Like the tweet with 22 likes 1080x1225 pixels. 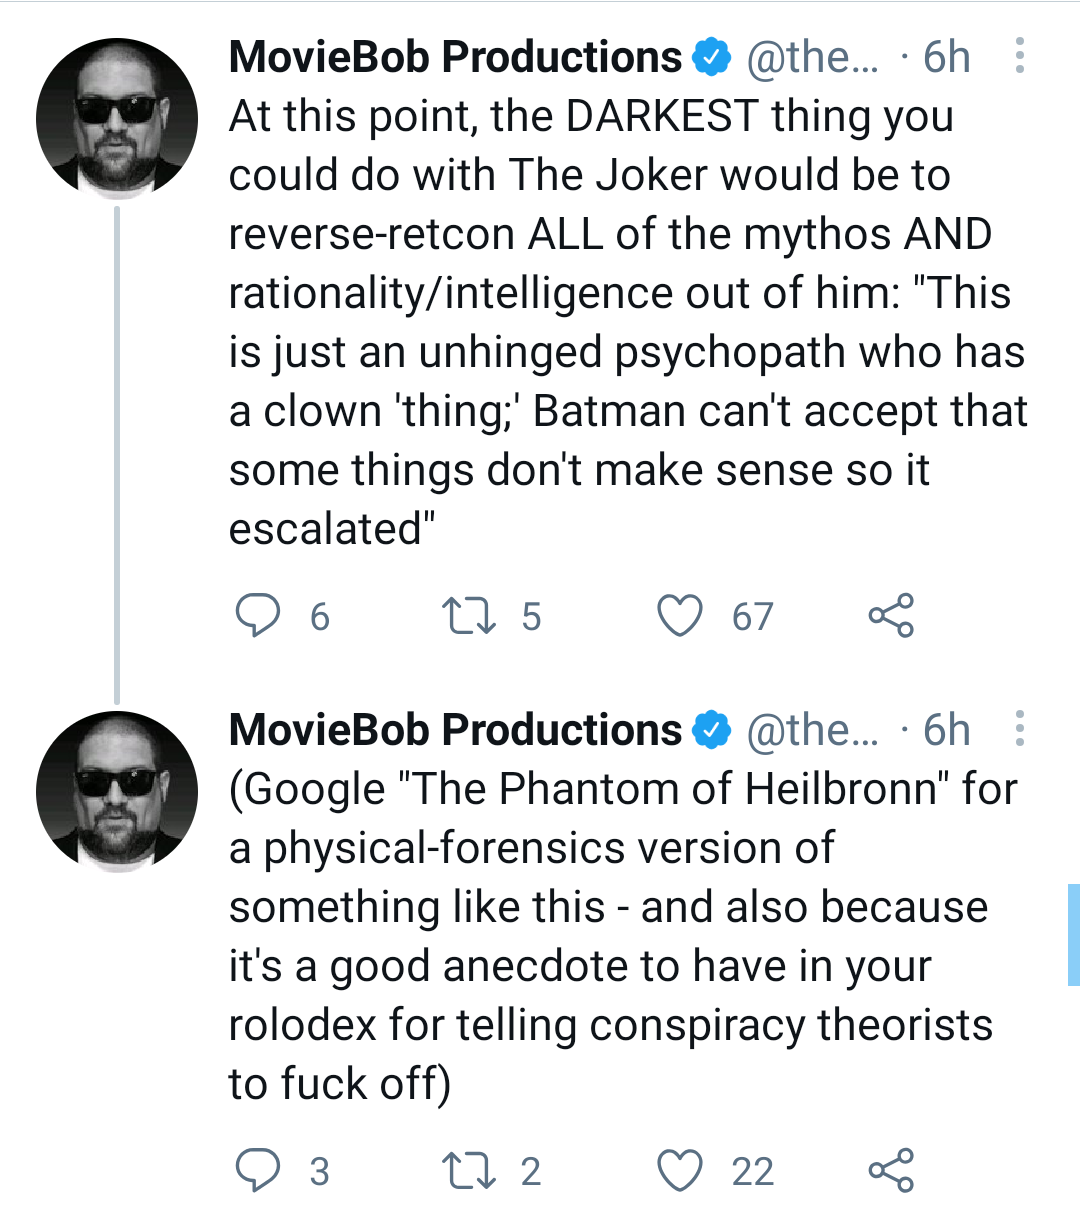coord(680,1170)
